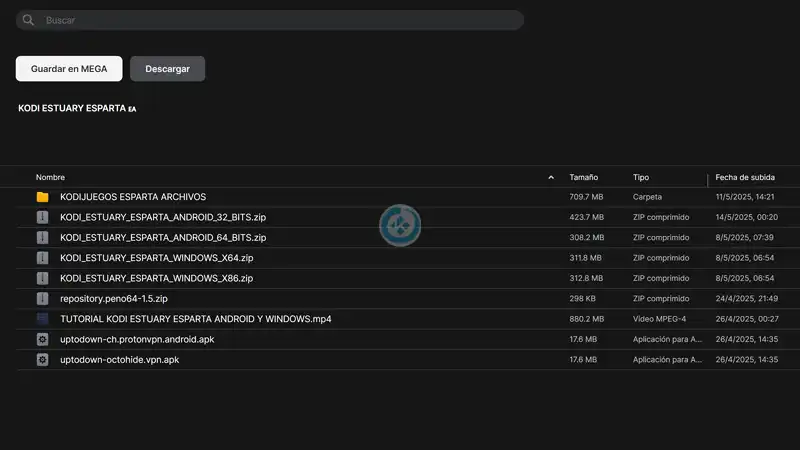Image resolution: width=800 pixels, height=450 pixels.
Task: Click the video icon of the TUTORIAL mp4
Action: point(42,319)
